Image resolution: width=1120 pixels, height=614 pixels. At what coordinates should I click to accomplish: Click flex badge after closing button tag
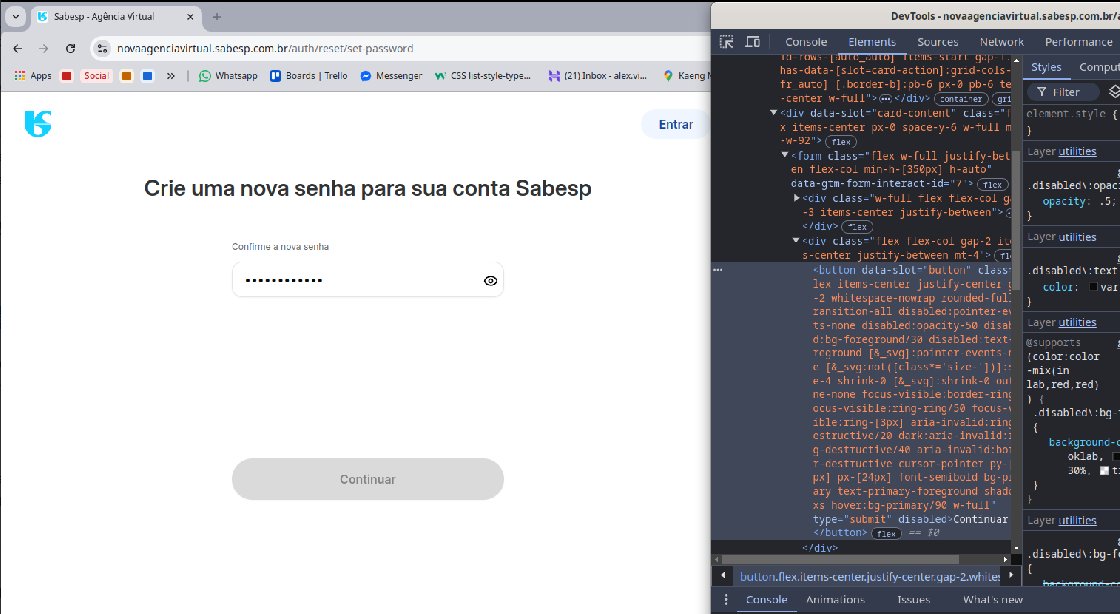coord(886,533)
